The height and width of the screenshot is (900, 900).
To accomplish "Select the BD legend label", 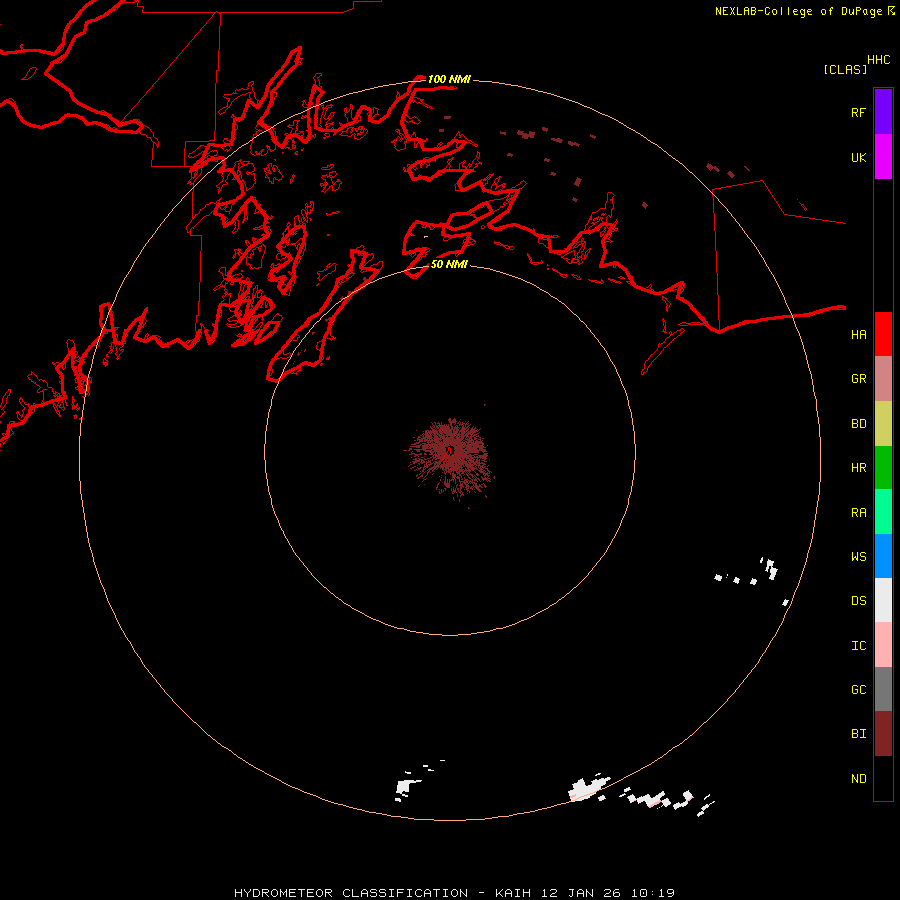I will (x=858, y=424).
